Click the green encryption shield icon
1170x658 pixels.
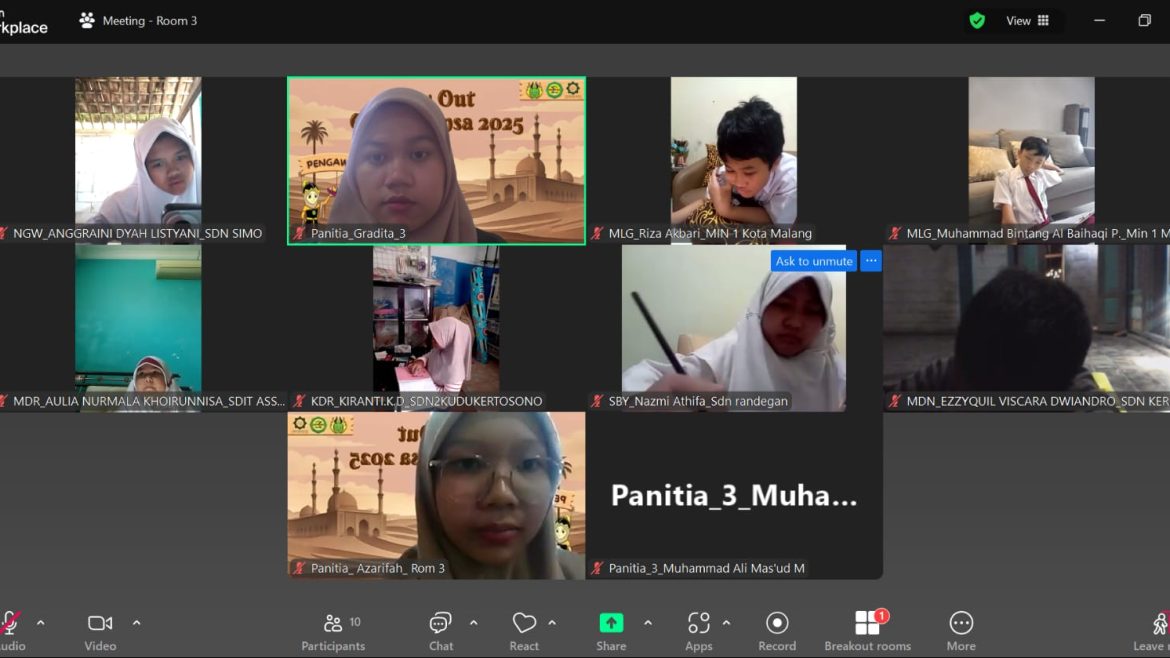[x=977, y=21]
